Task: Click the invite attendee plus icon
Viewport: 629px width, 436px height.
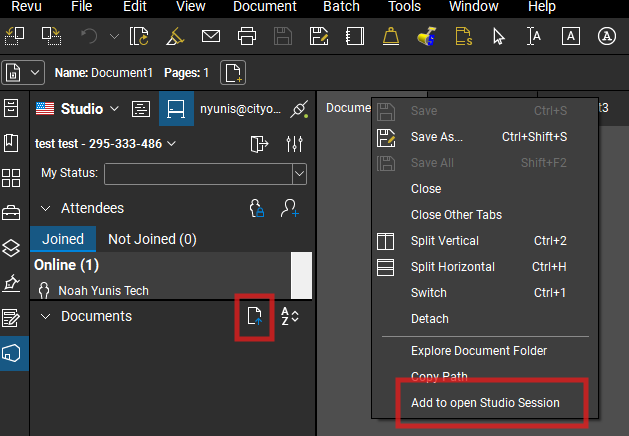Action: [x=290, y=208]
